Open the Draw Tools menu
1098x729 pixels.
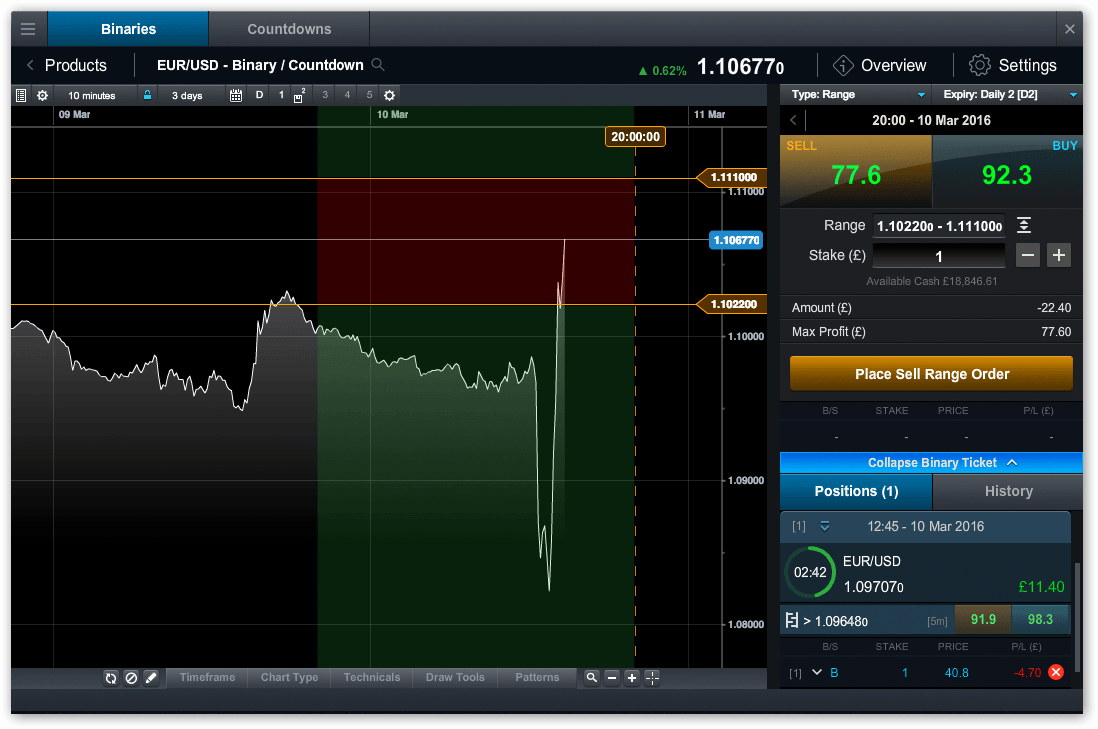pyautogui.click(x=455, y=677)
